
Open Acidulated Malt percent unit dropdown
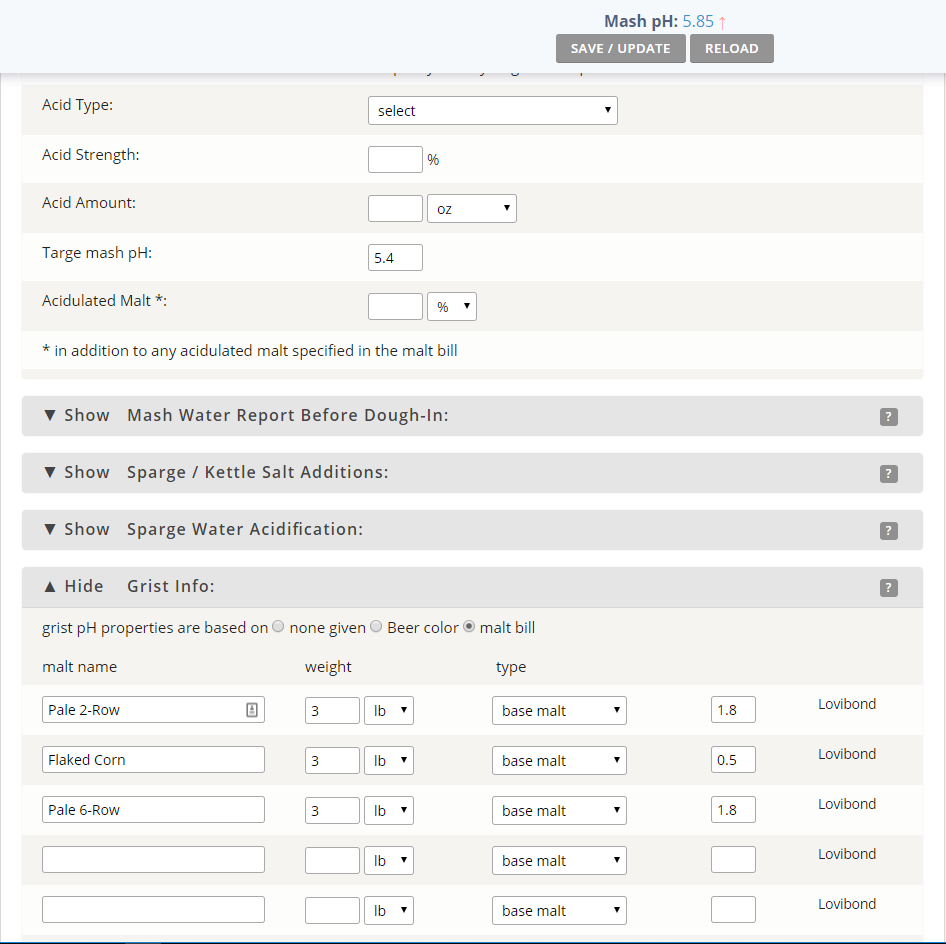pos(451,307)
